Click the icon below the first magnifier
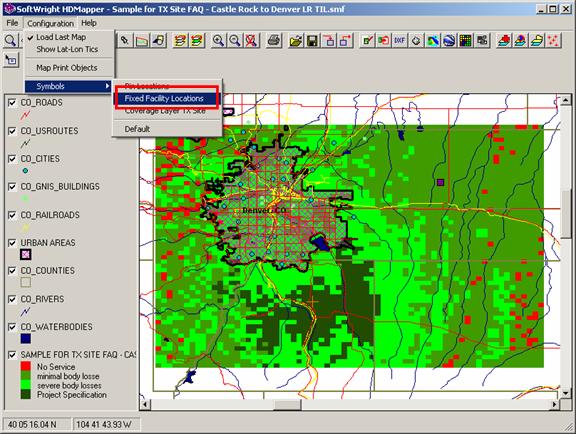The height and width of the screenshot is (434, 576). (x=11, y=60)
